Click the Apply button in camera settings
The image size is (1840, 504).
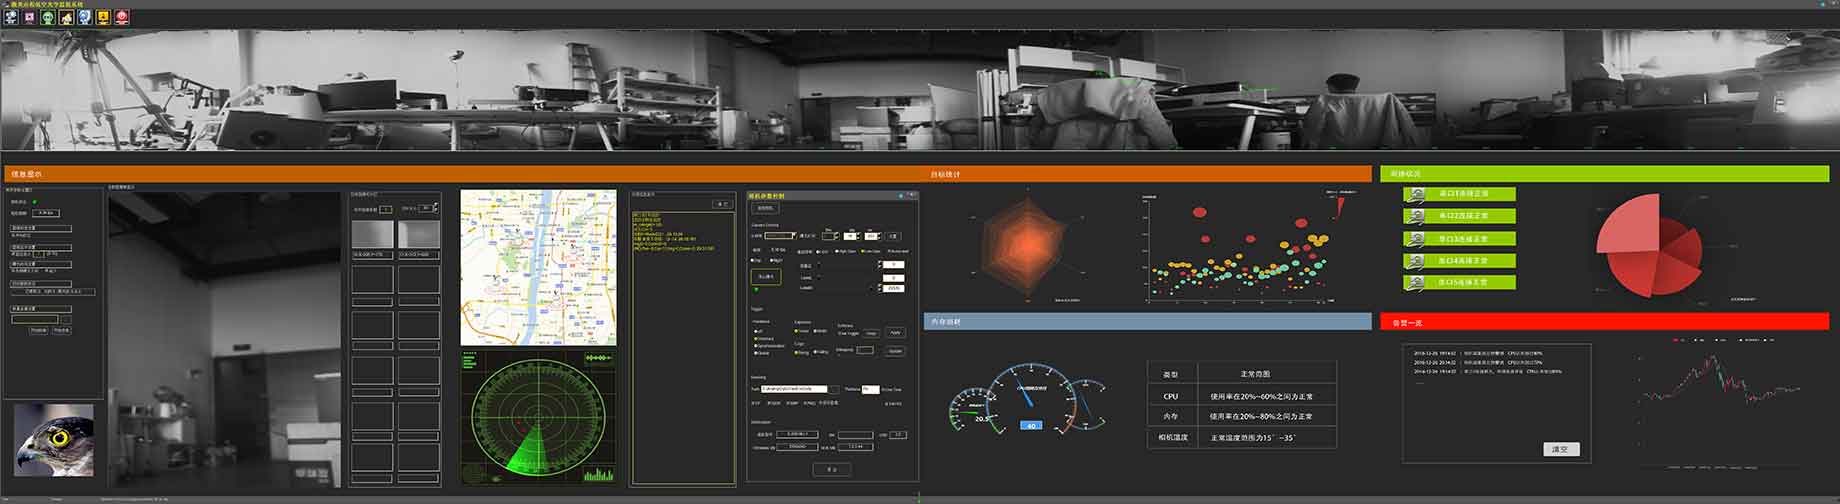[x=895, y=332]
